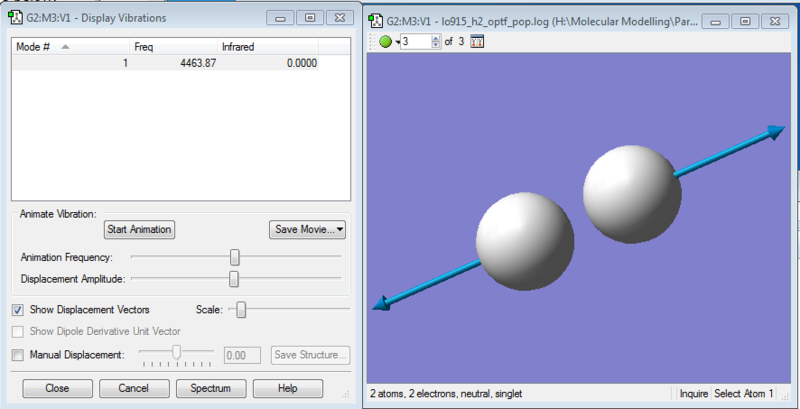800x409 pixels.
Task: Select vibration mode 1 row
Action: pos(165,63)
